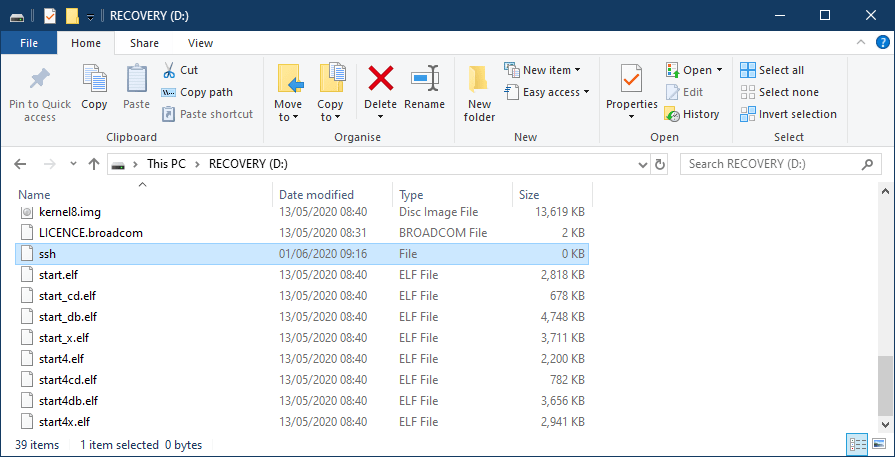This screenshot has width=895, height=457.
Task: Click the title bar Properties checkmark icon
Action: coord(50,16)
